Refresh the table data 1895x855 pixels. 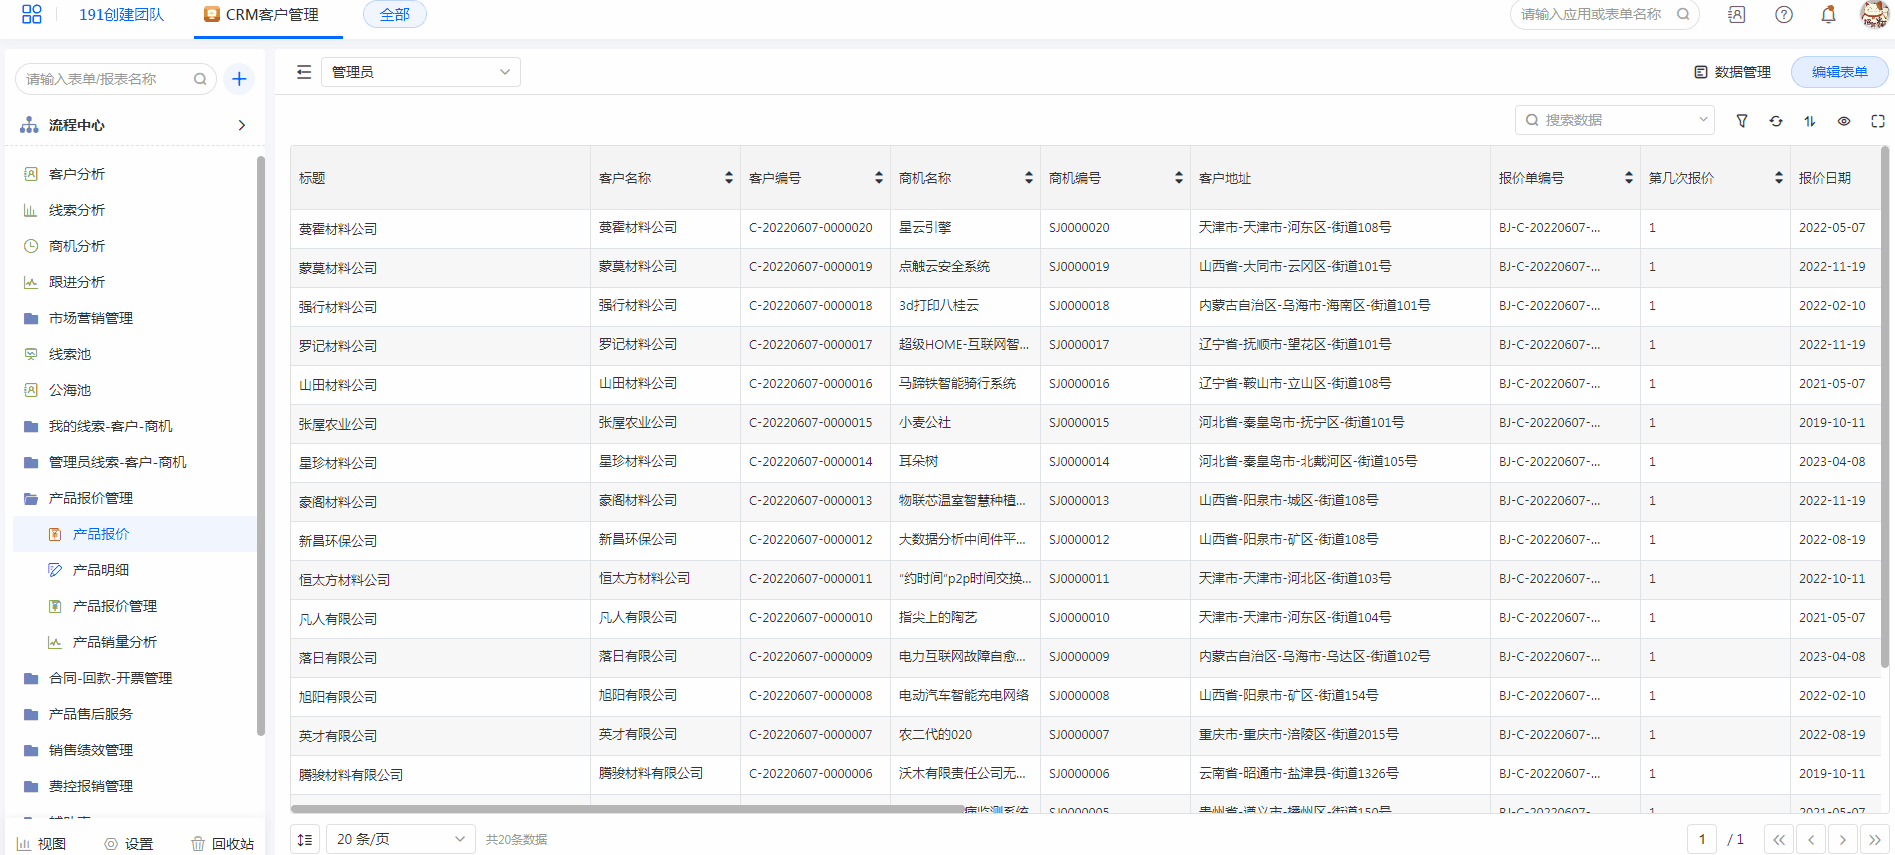(1776, 121)
